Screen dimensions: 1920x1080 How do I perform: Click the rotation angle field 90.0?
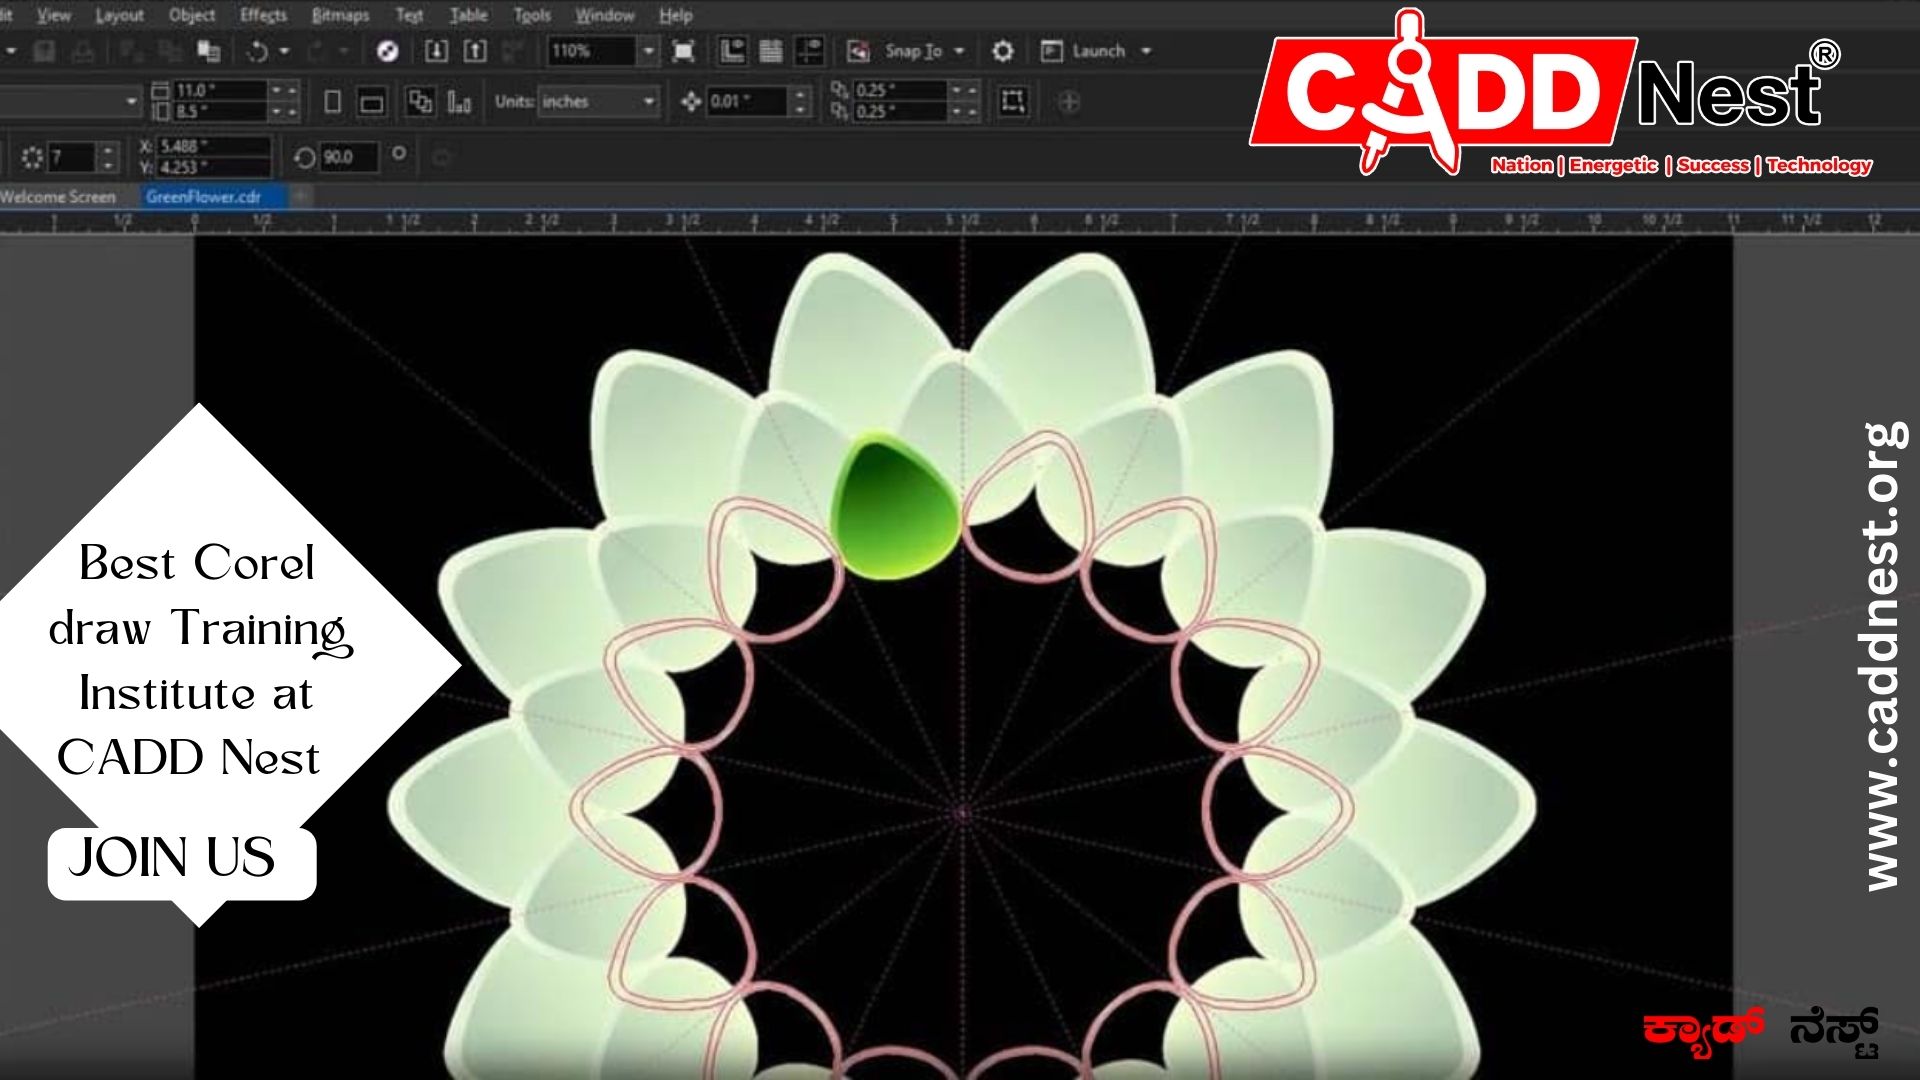[349, 157]
